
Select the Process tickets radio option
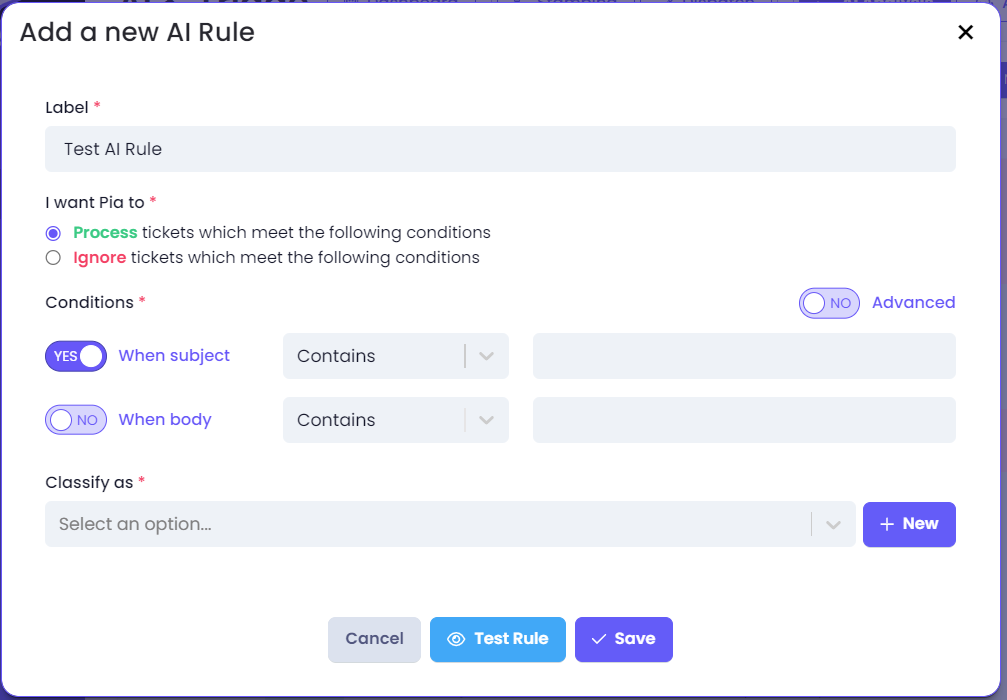point(53,232)
